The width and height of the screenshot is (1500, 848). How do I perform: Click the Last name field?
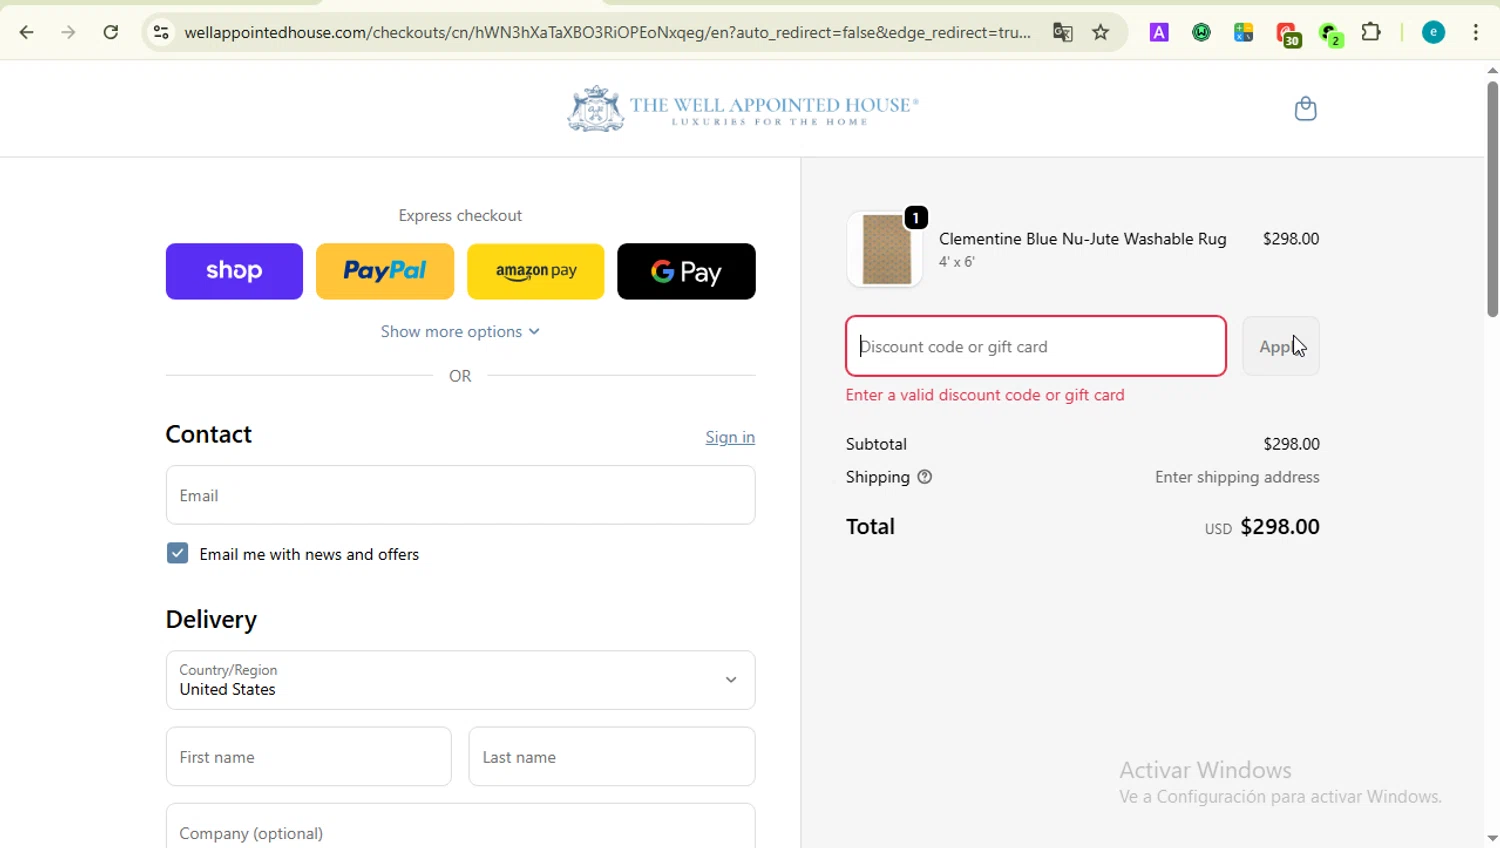click(x=612, y=757)
